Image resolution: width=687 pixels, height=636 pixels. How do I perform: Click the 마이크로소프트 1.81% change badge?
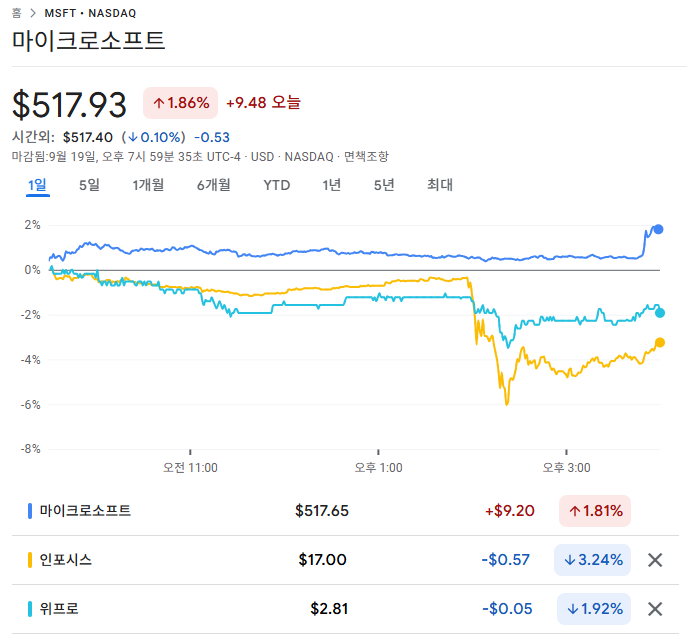point(595,511)
